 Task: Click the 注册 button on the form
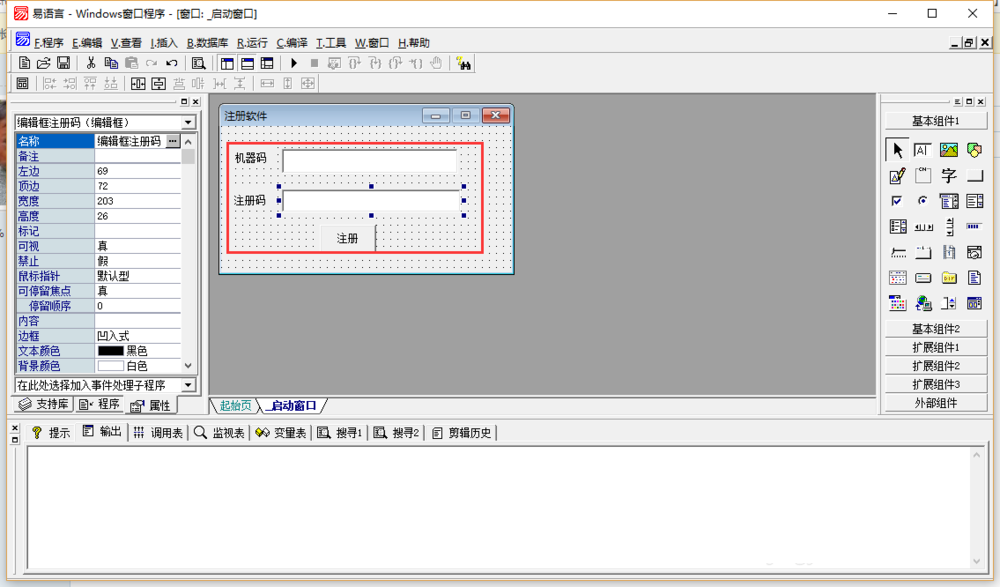347,239
